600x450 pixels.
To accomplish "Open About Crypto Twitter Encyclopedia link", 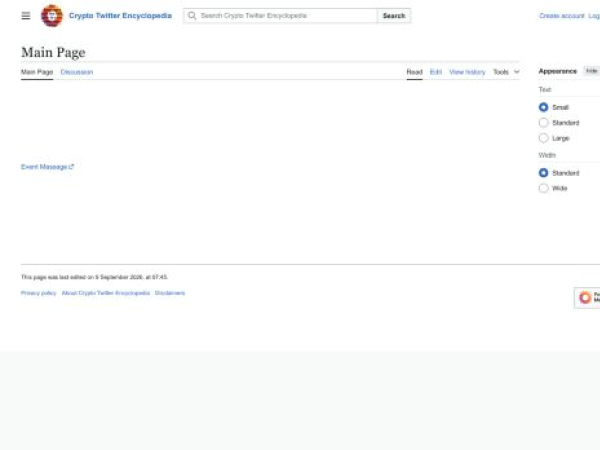I will (106, 293).
